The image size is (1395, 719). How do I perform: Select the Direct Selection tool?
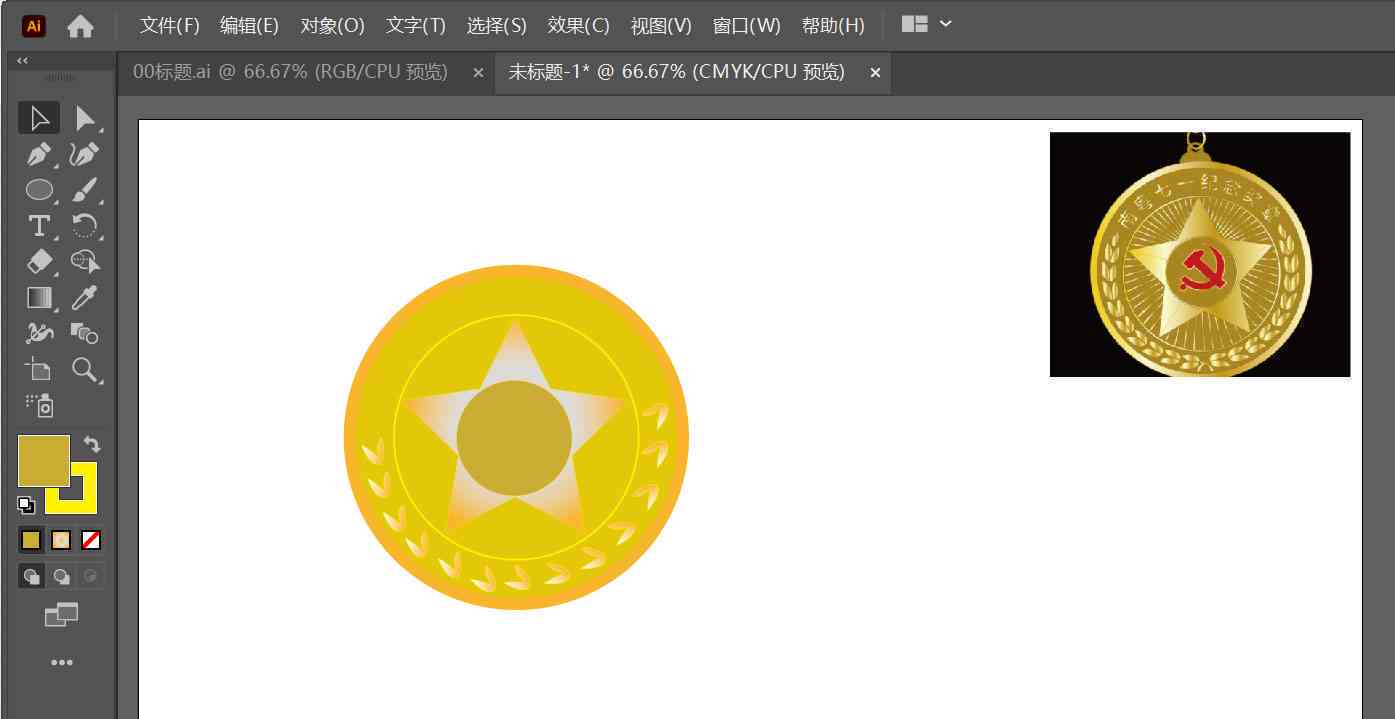click(x=85, y=118)
